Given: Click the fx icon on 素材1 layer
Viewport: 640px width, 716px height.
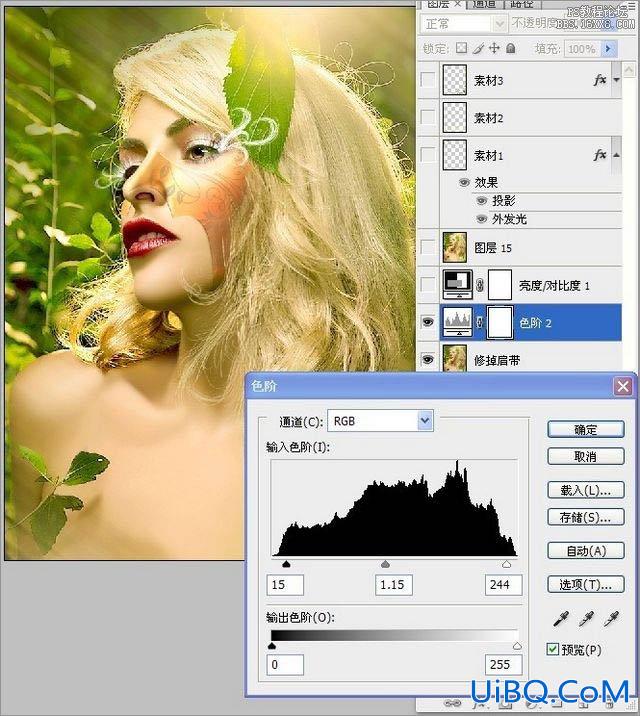Looking at the screenshot, I should 600,155.
